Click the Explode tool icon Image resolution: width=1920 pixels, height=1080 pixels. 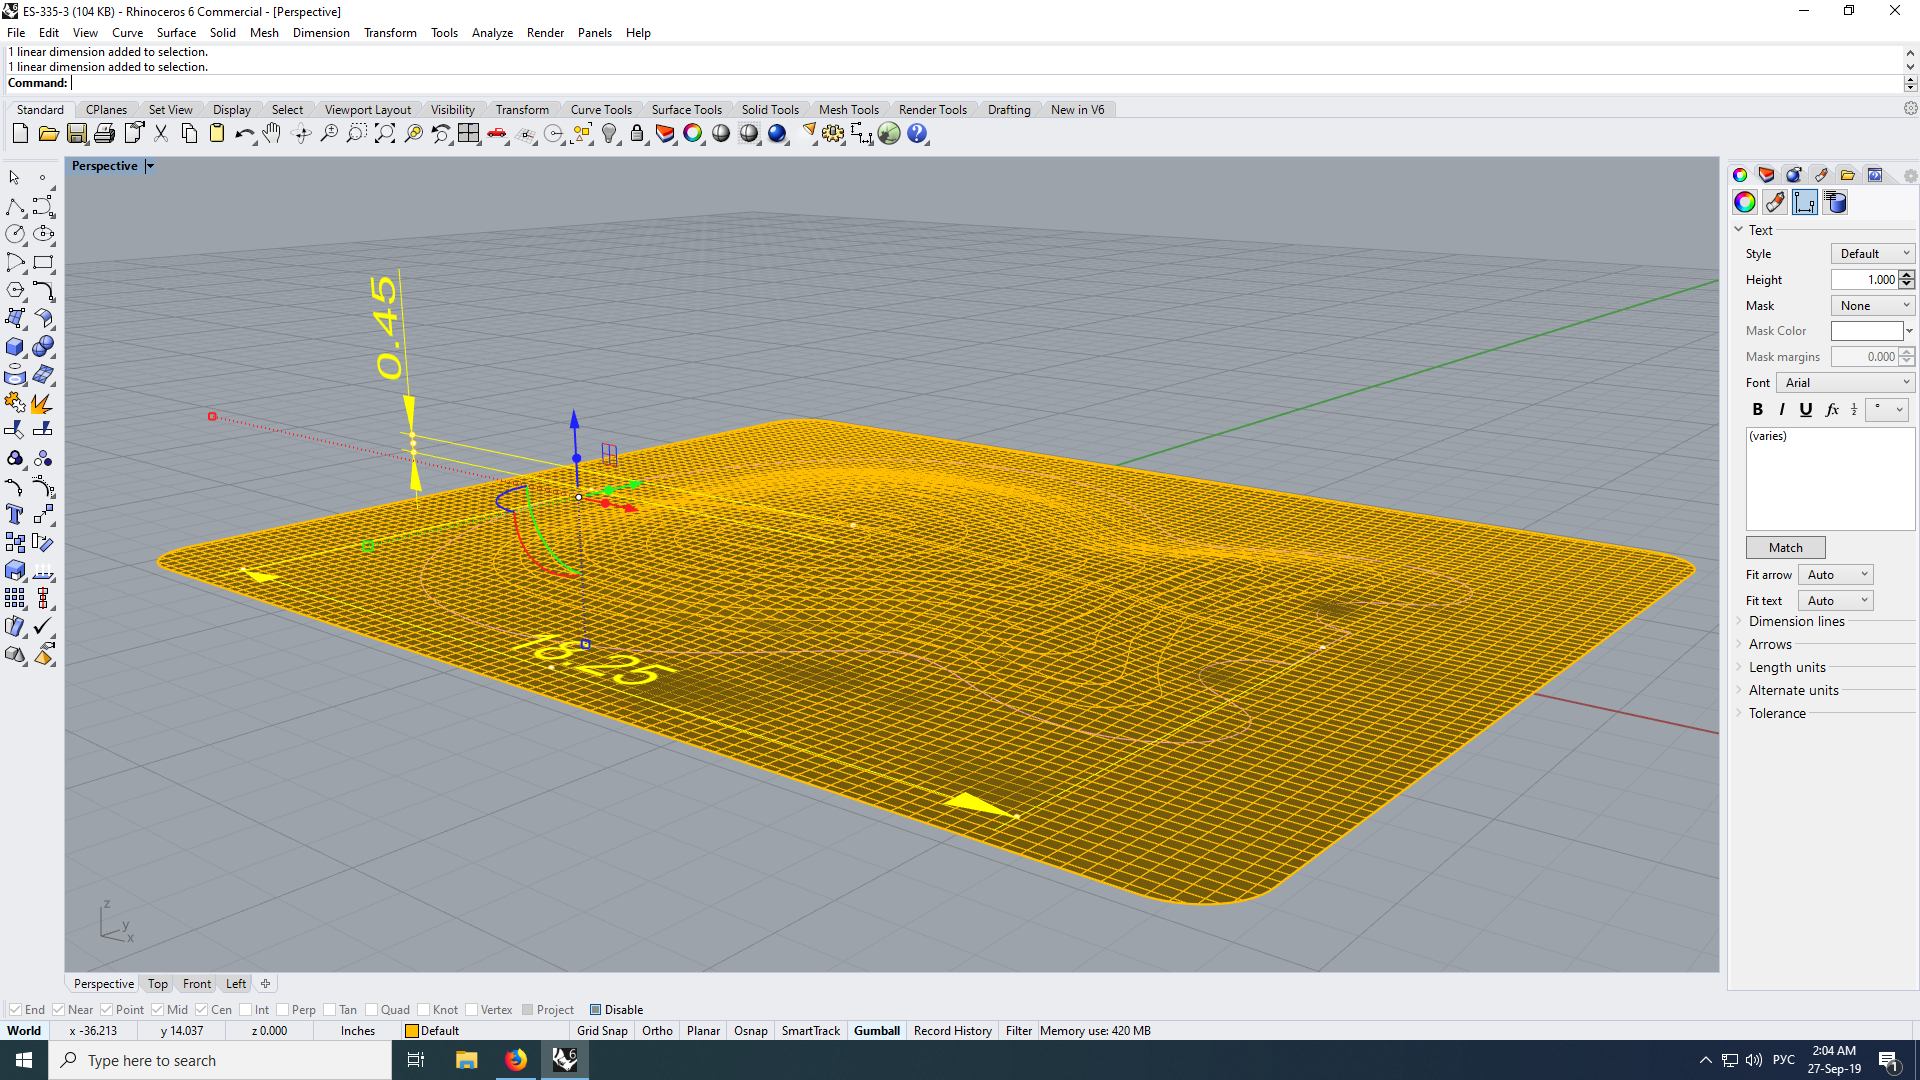[42, 403]
